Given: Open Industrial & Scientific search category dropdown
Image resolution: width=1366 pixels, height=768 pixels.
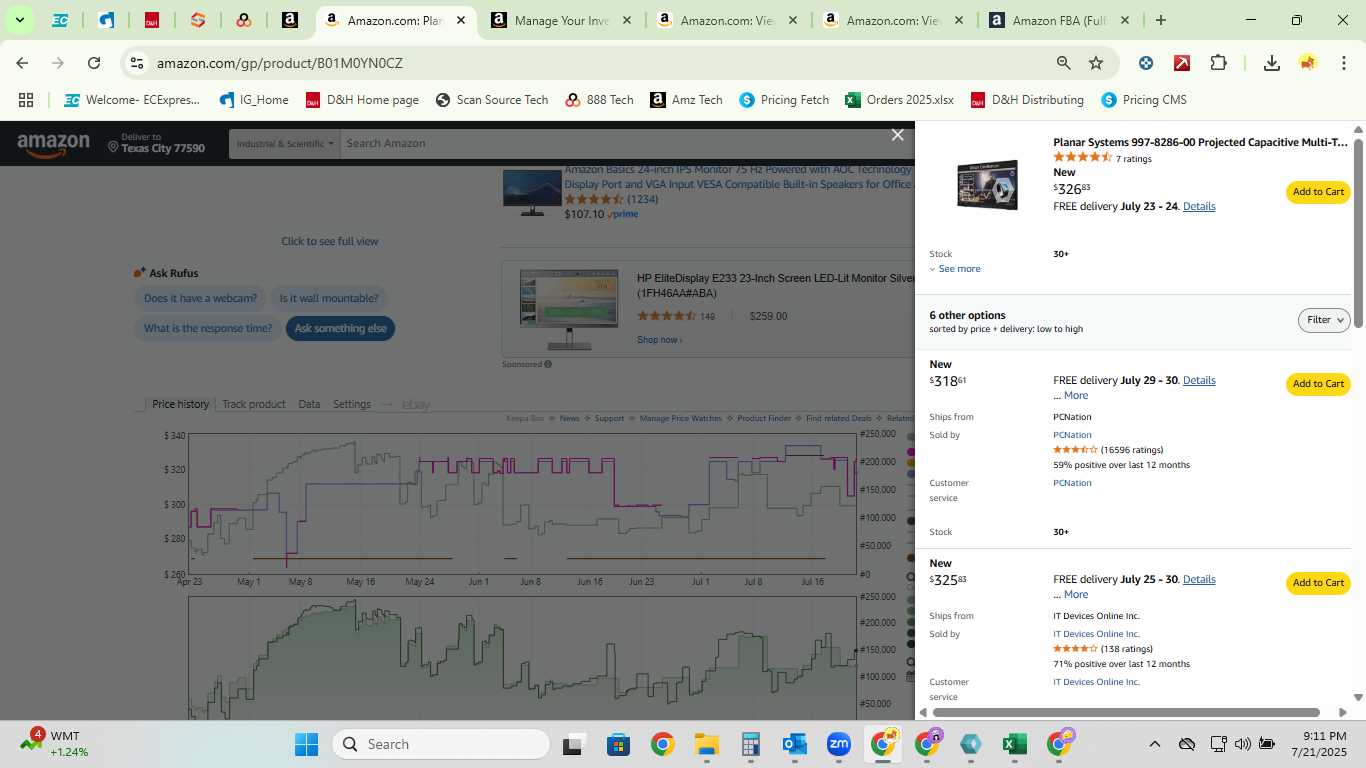Looking at the screenshot, I should click(x=284, y=143).
